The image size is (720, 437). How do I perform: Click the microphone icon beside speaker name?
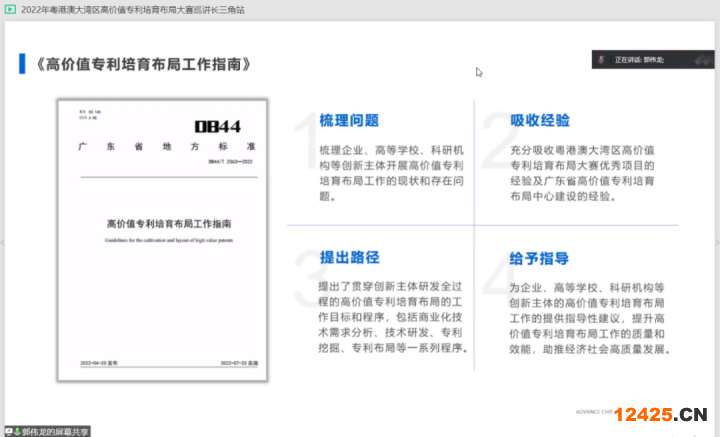pyautogui.click(x=599, y=60)
